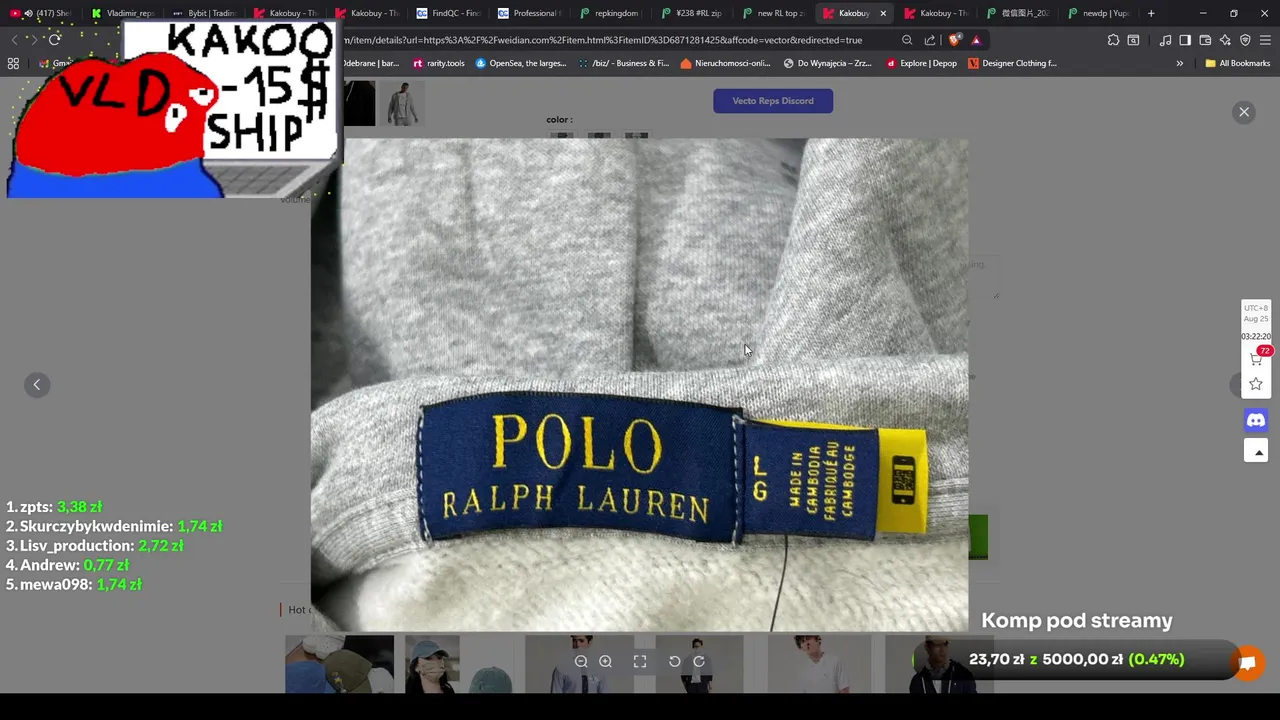Click the share icon in the address bar
Screen dimensions: 1280x720
click(930, 40)
